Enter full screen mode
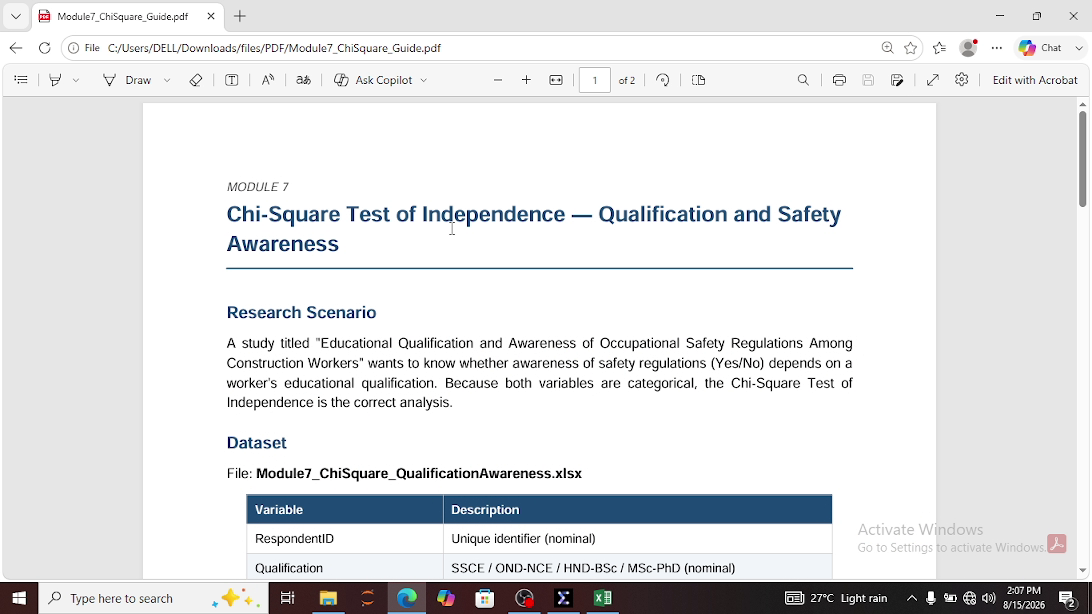The height and width of the screenshot is (614, 1092). point(933,80)
